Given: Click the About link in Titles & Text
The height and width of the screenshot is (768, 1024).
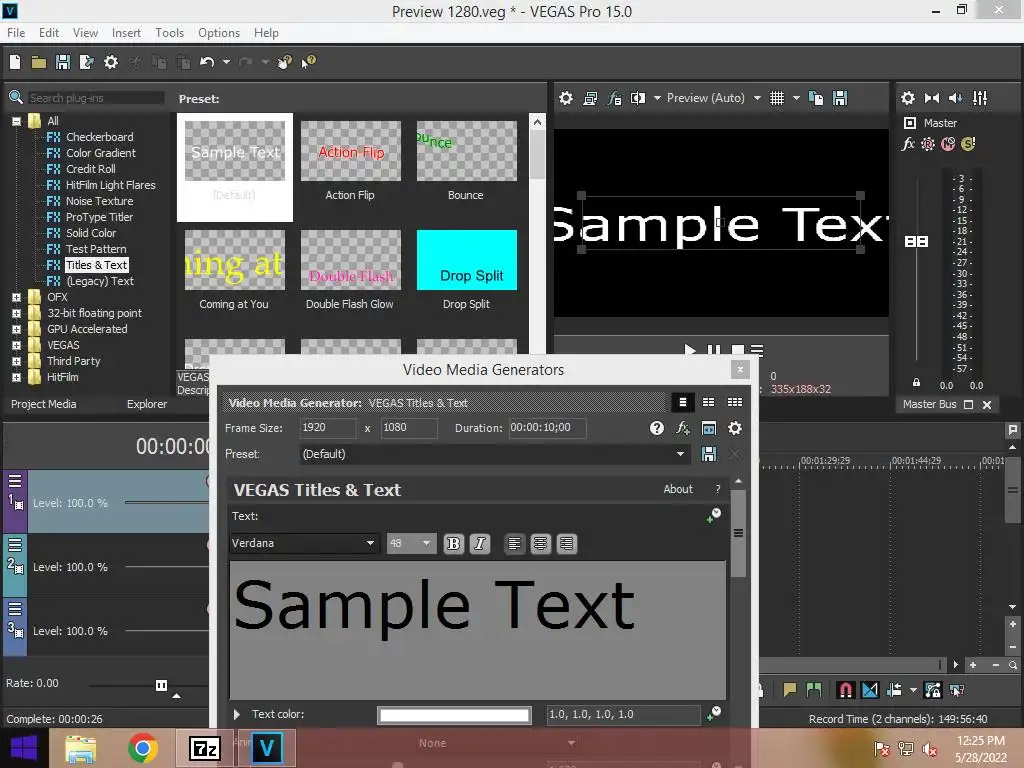Looking at the screenshot, I should point(678,489).
